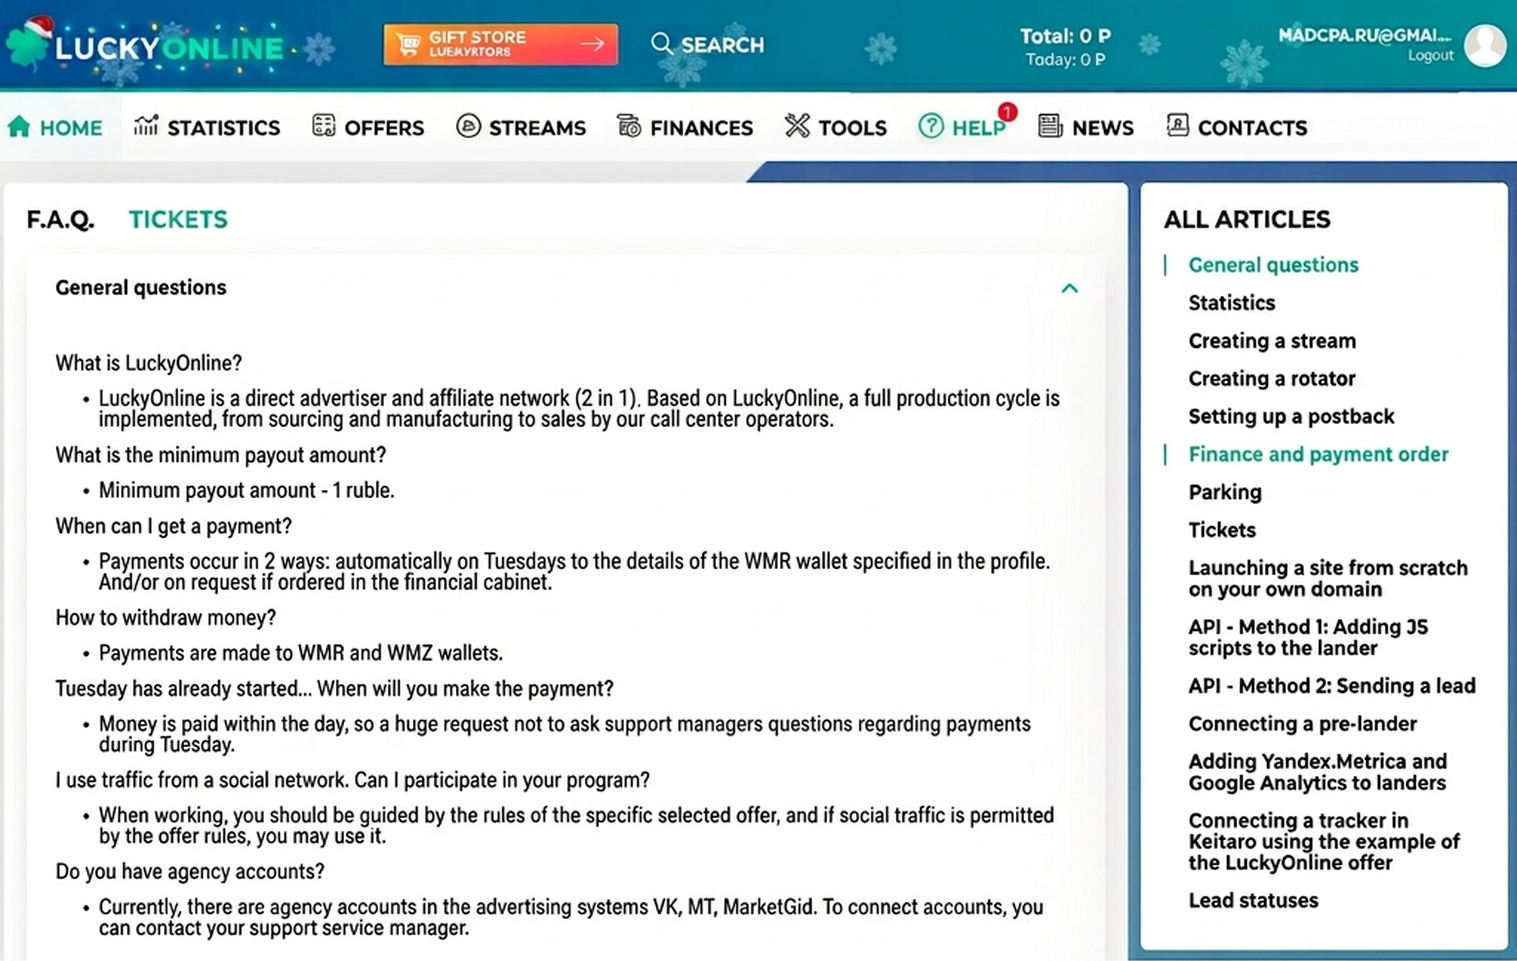Open the Statistics menu item

point(223,128)
